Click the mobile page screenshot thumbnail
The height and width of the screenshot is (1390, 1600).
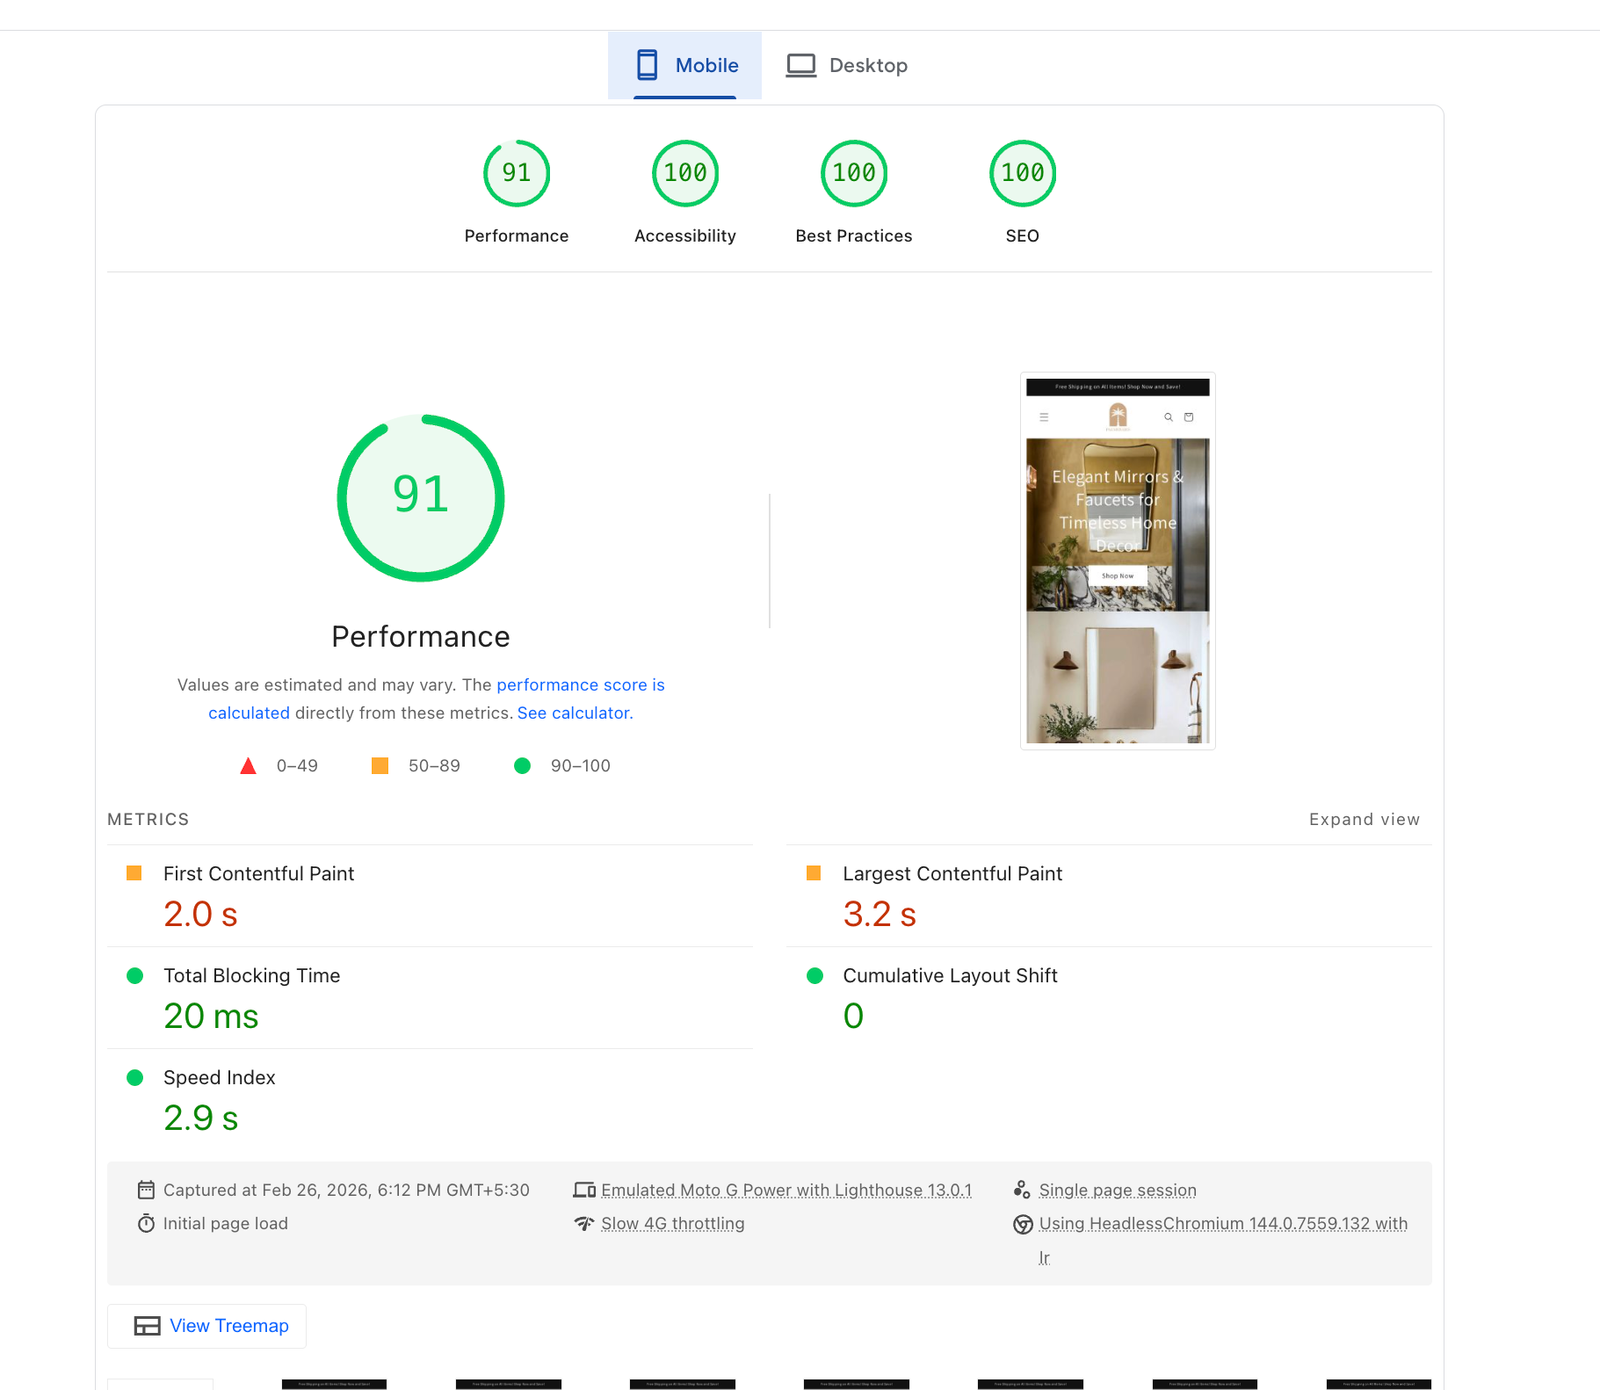point(1117,561)
